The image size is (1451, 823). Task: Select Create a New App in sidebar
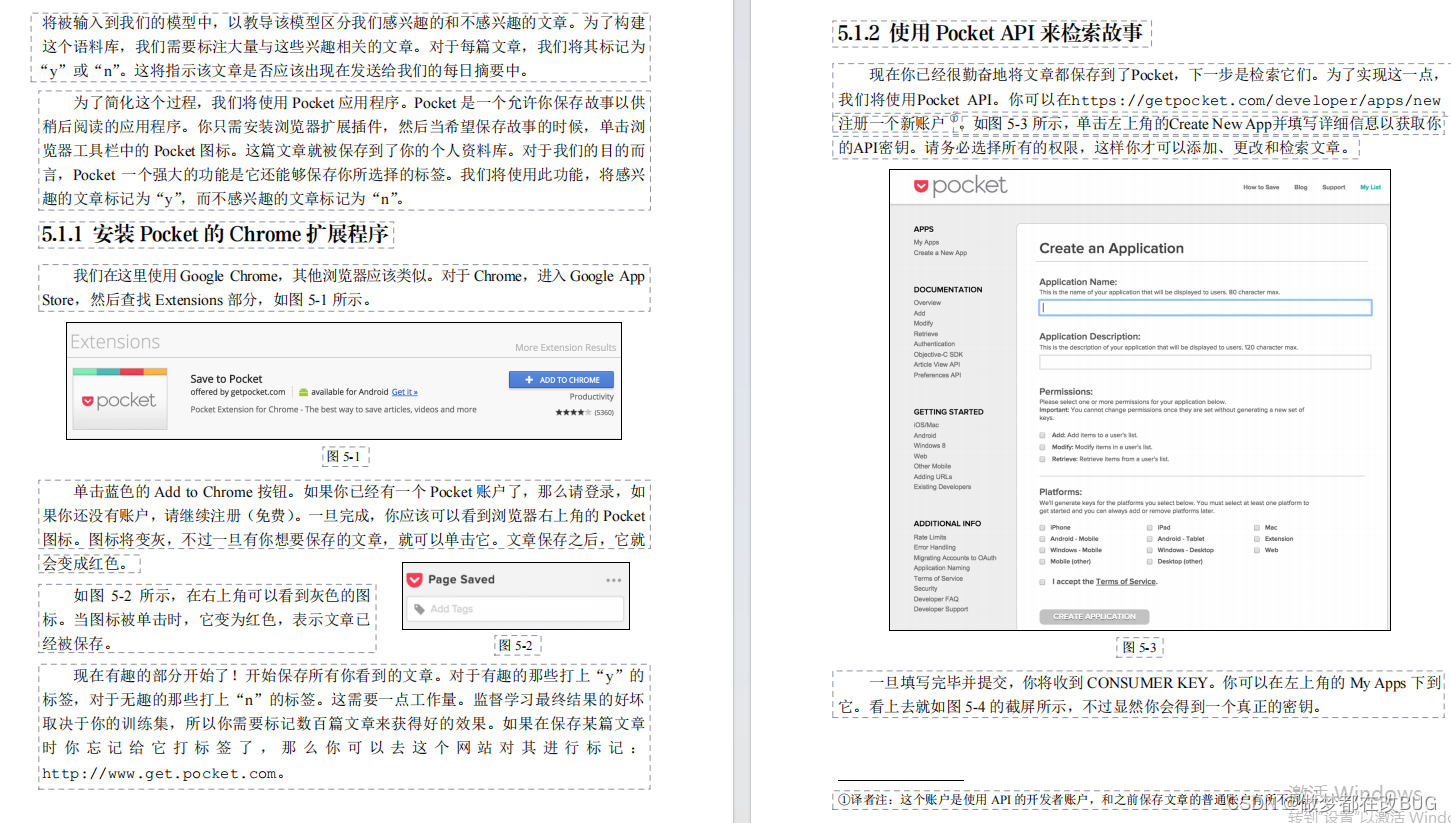(x=940, y=253)
